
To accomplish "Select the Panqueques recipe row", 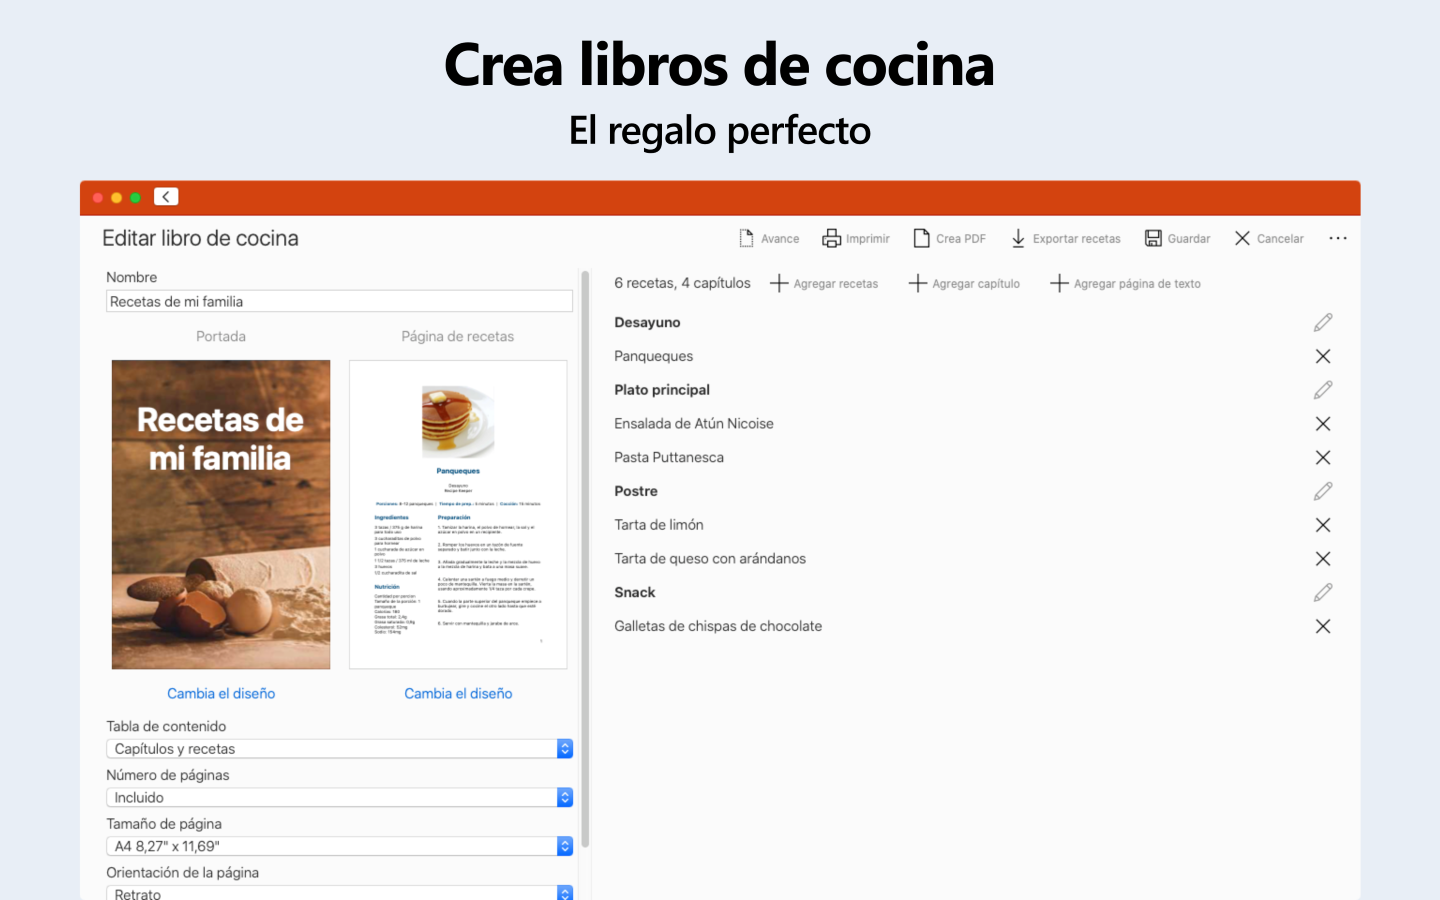I will tap(973, 356).
